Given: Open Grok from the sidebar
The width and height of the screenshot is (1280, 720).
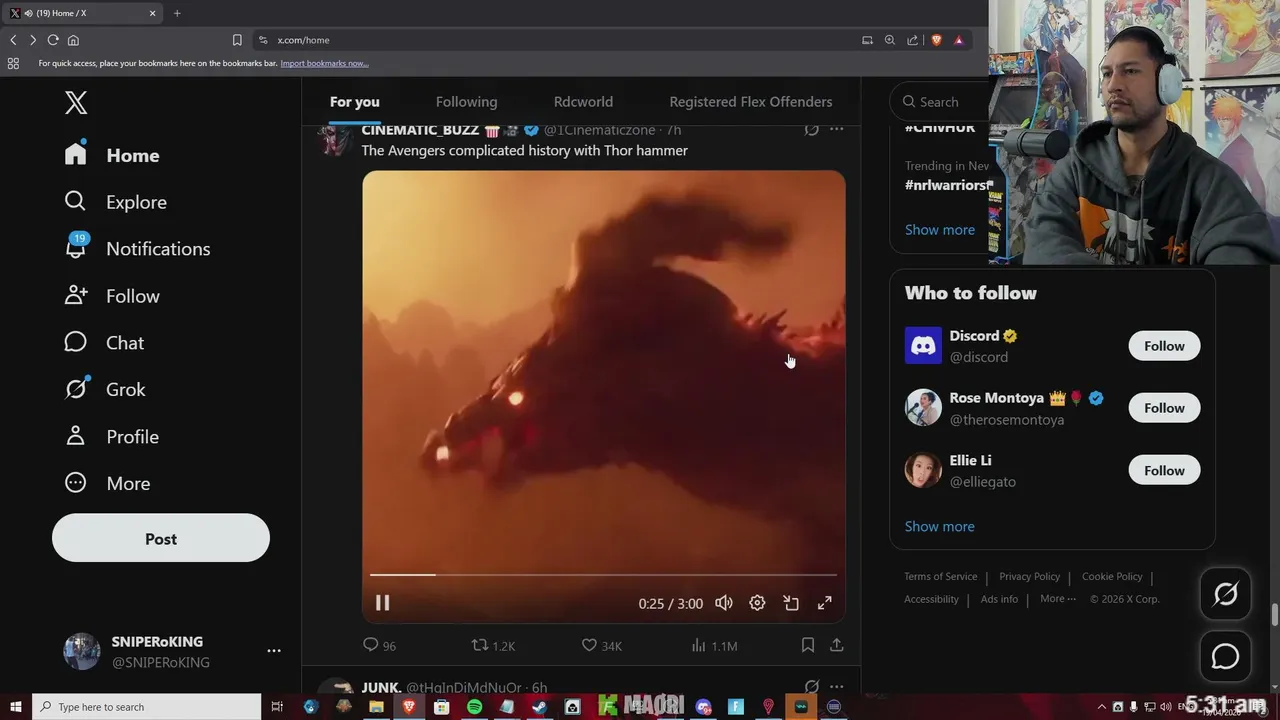Looking at the screenshot, I should 105,389.
